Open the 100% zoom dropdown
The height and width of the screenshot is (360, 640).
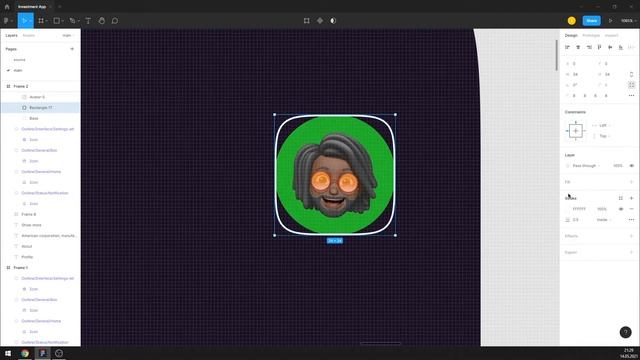(629, 20)
